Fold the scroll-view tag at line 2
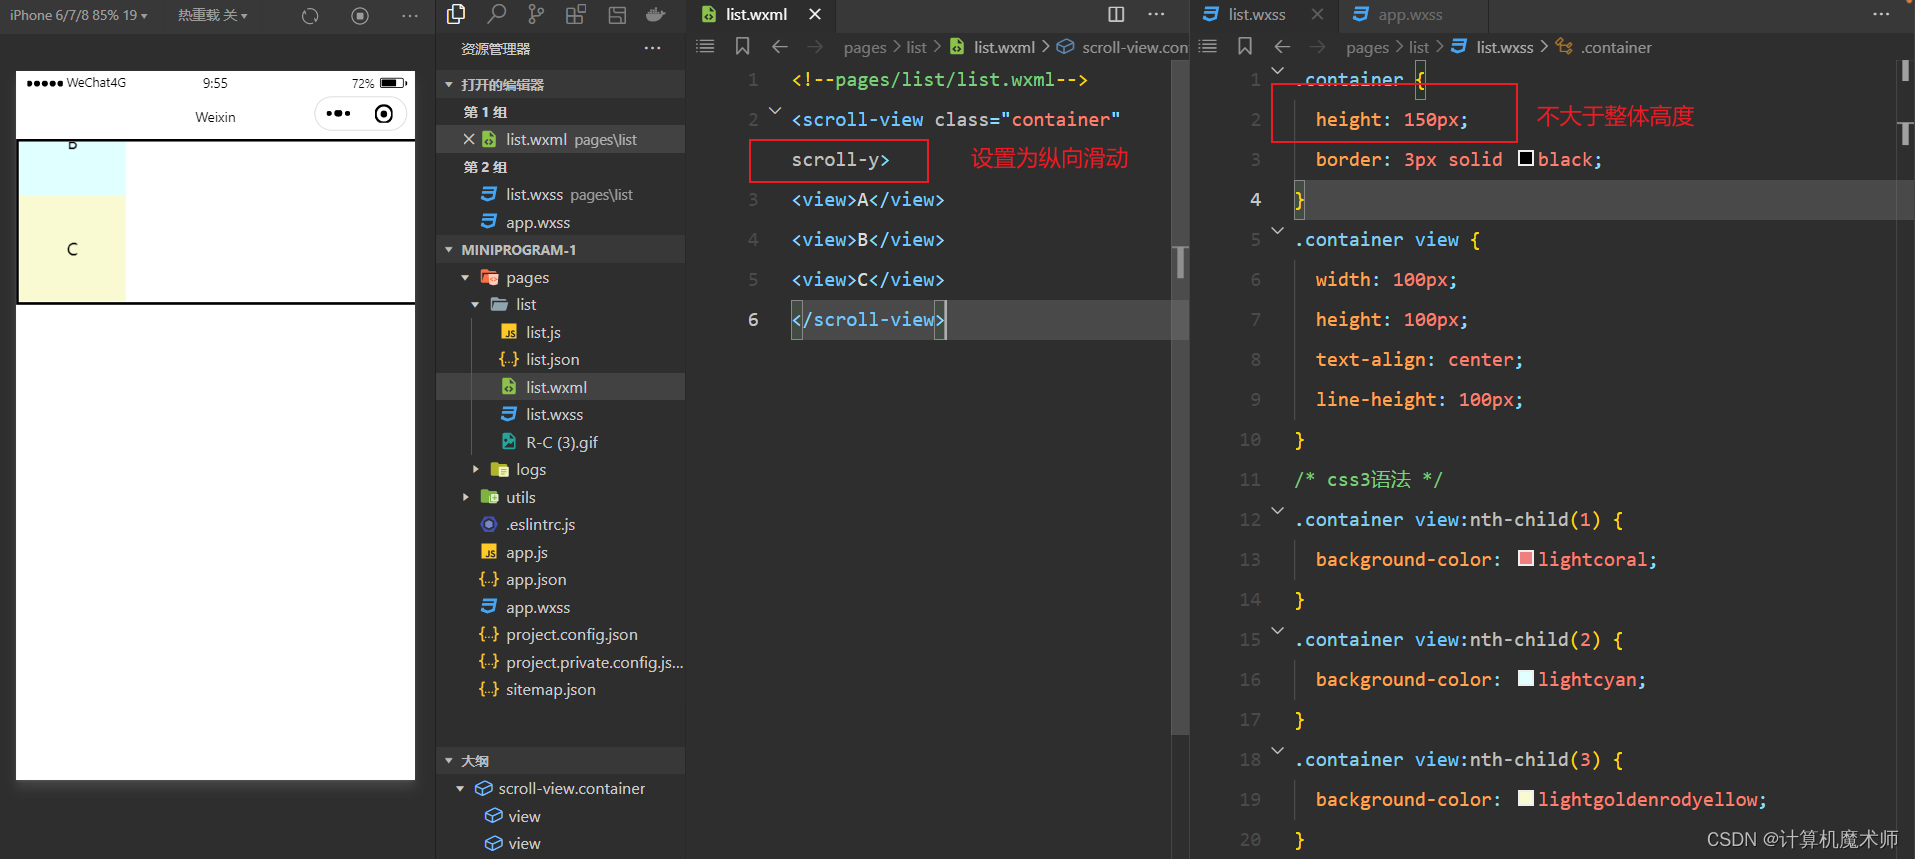Screen dimensions: 1915x859 point(775,110)
